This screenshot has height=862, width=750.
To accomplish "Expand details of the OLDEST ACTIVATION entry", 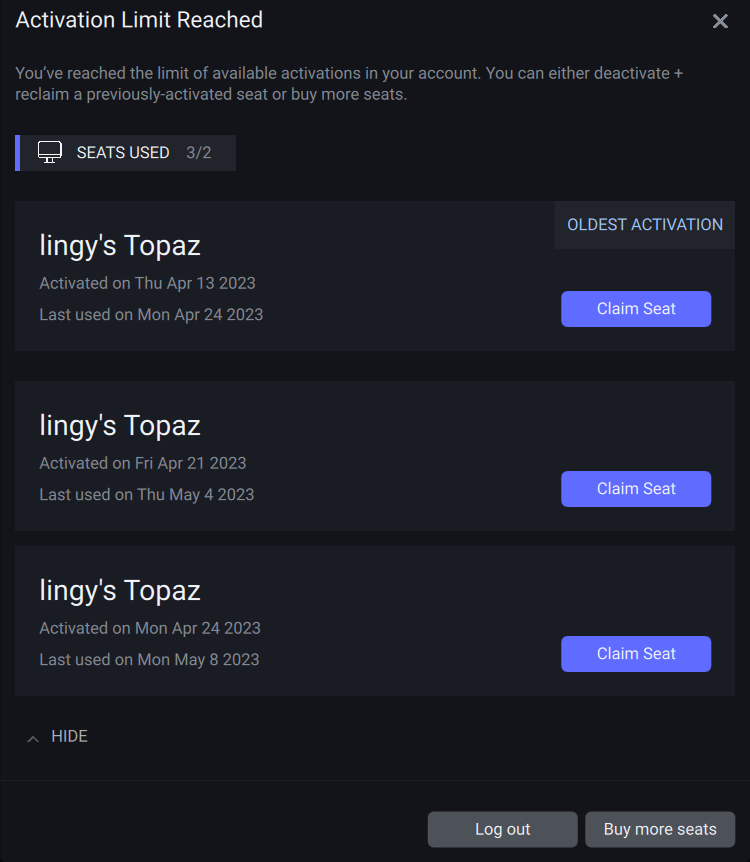I will tap(644, 224).
